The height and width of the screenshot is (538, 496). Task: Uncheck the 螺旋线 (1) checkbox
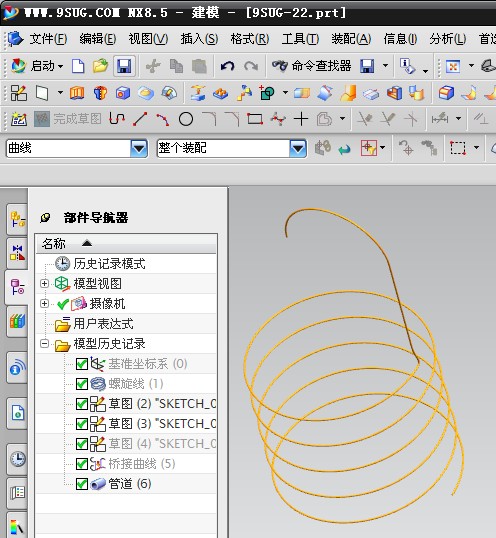tap(82, 384)
